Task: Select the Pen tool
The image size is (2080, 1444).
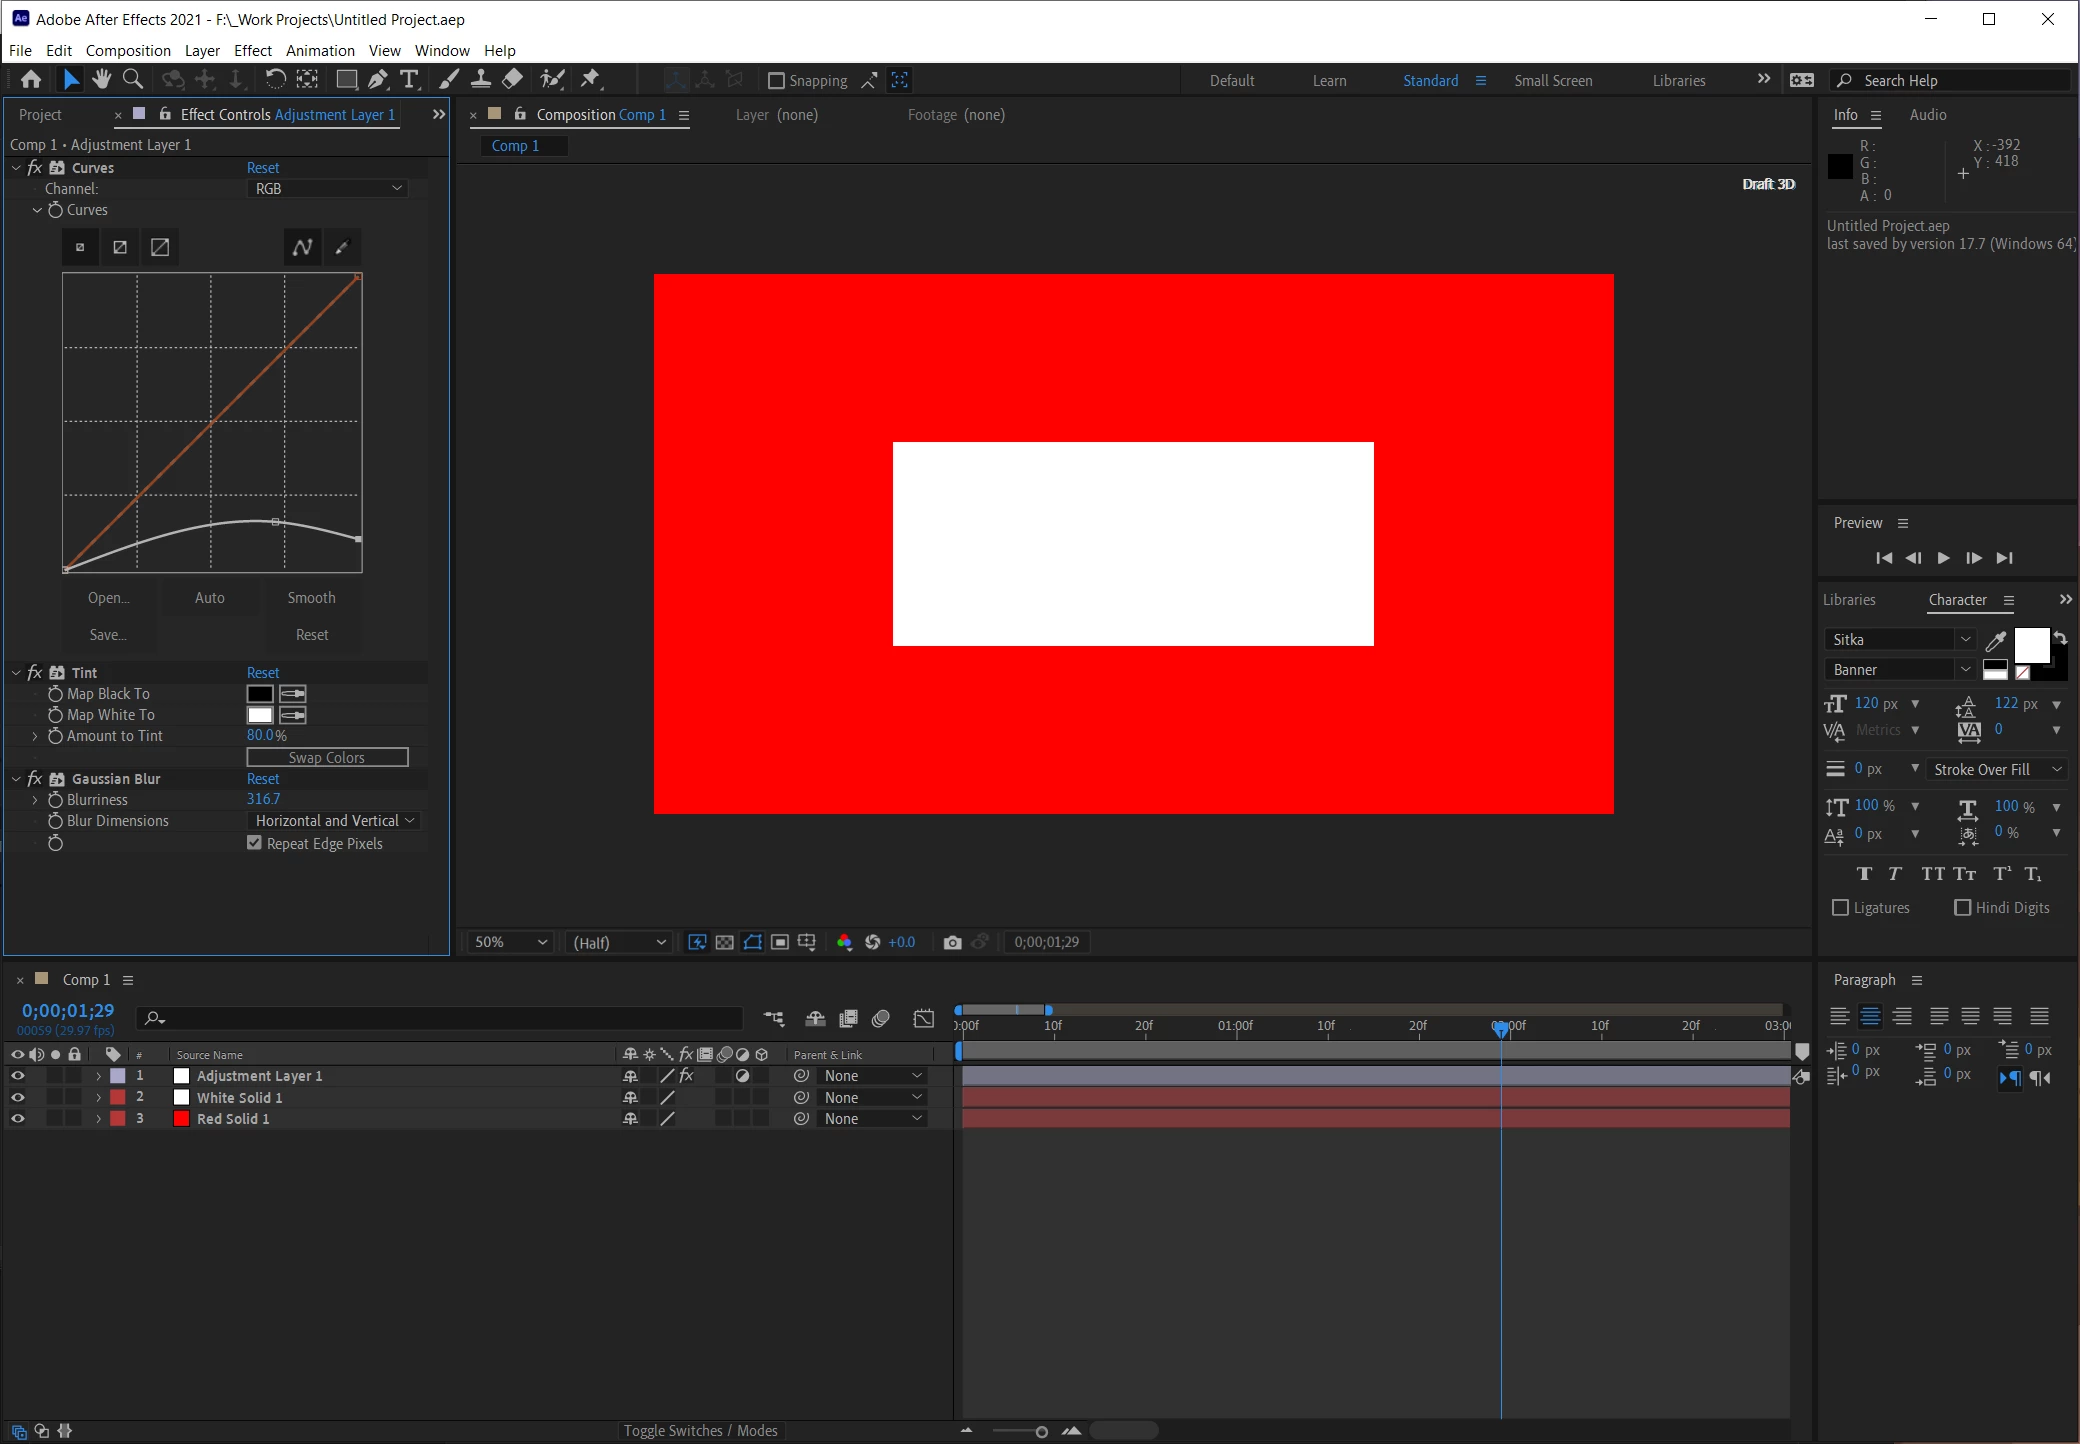Action: coord(378,79)
